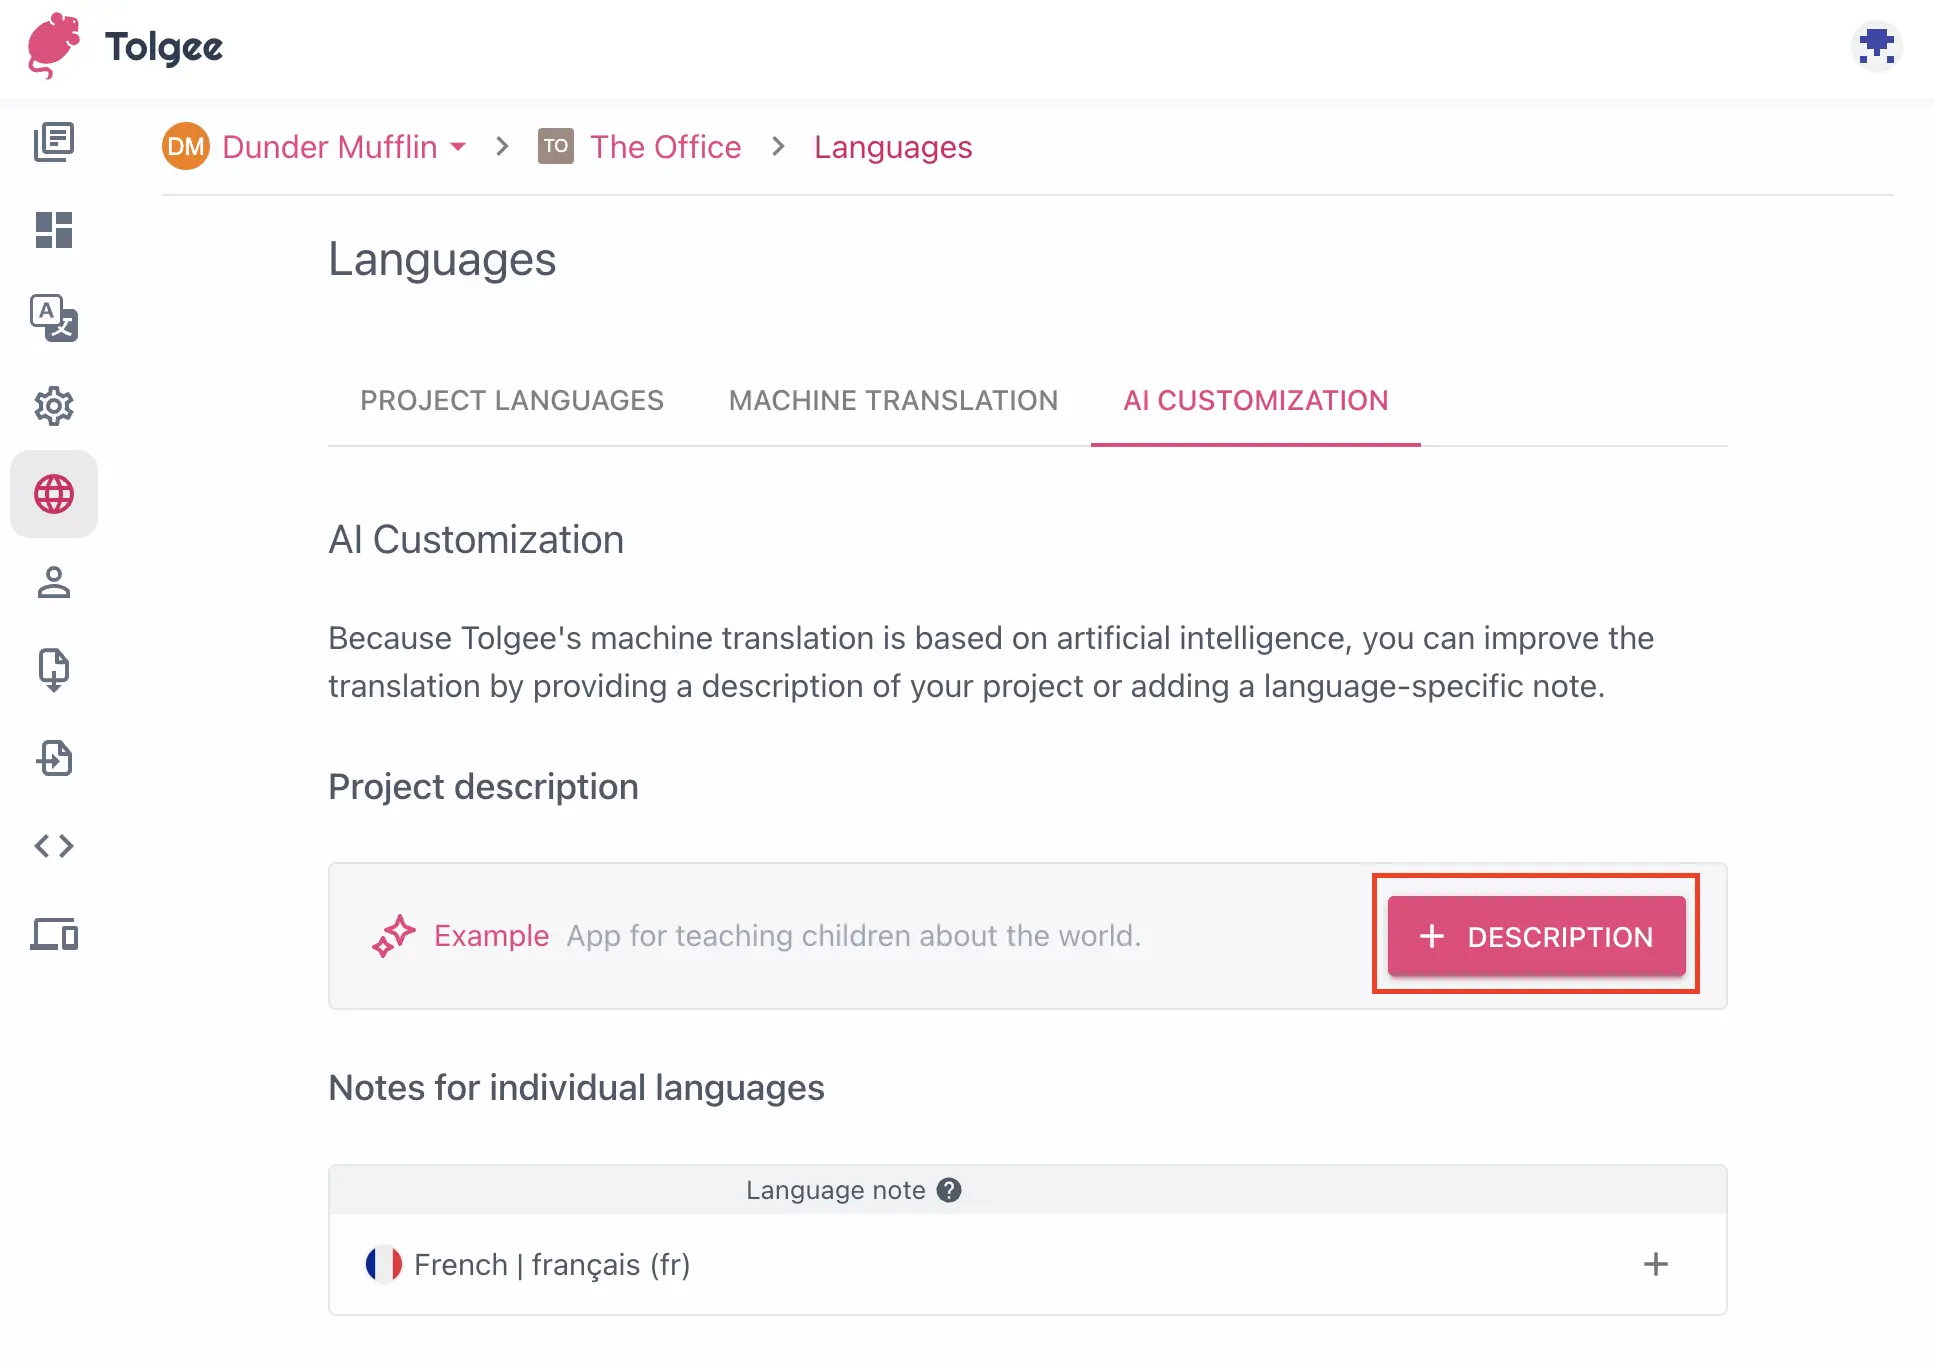The width and height of the screenshot is (1934, 1366).
Task: Select the globe Languages sidebar icon
Action: click(x=54, y=494)
